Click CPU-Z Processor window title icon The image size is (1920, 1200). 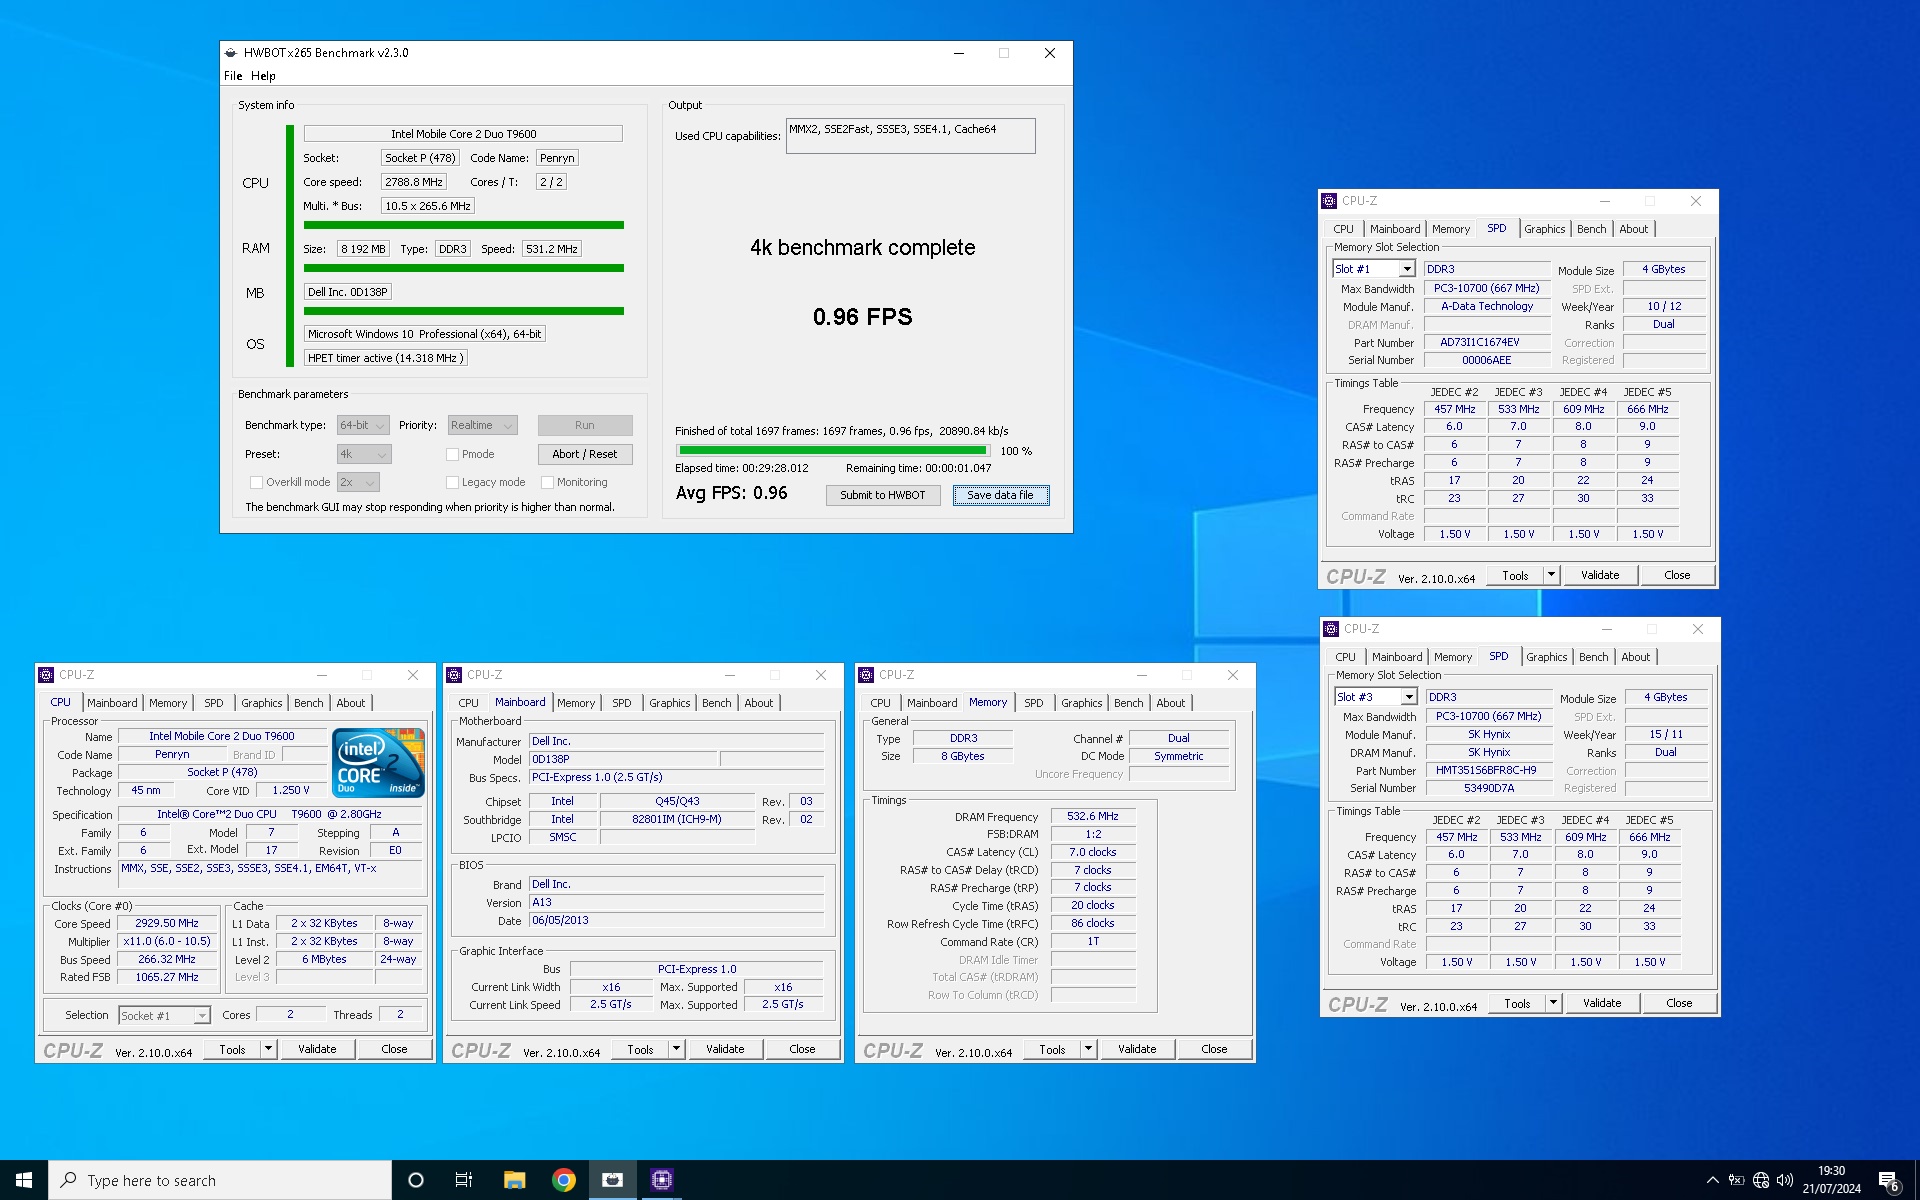[46, 675]
